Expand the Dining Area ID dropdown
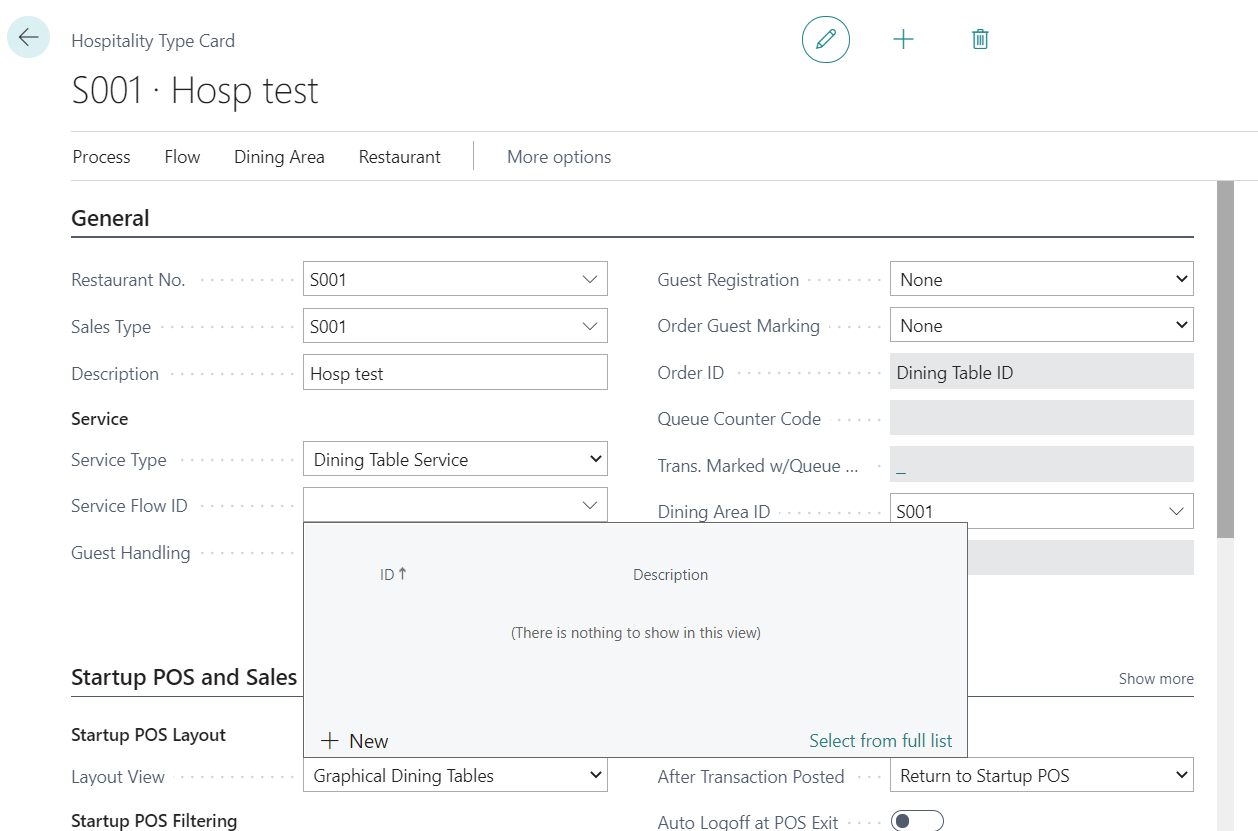 coord(1176,512)
